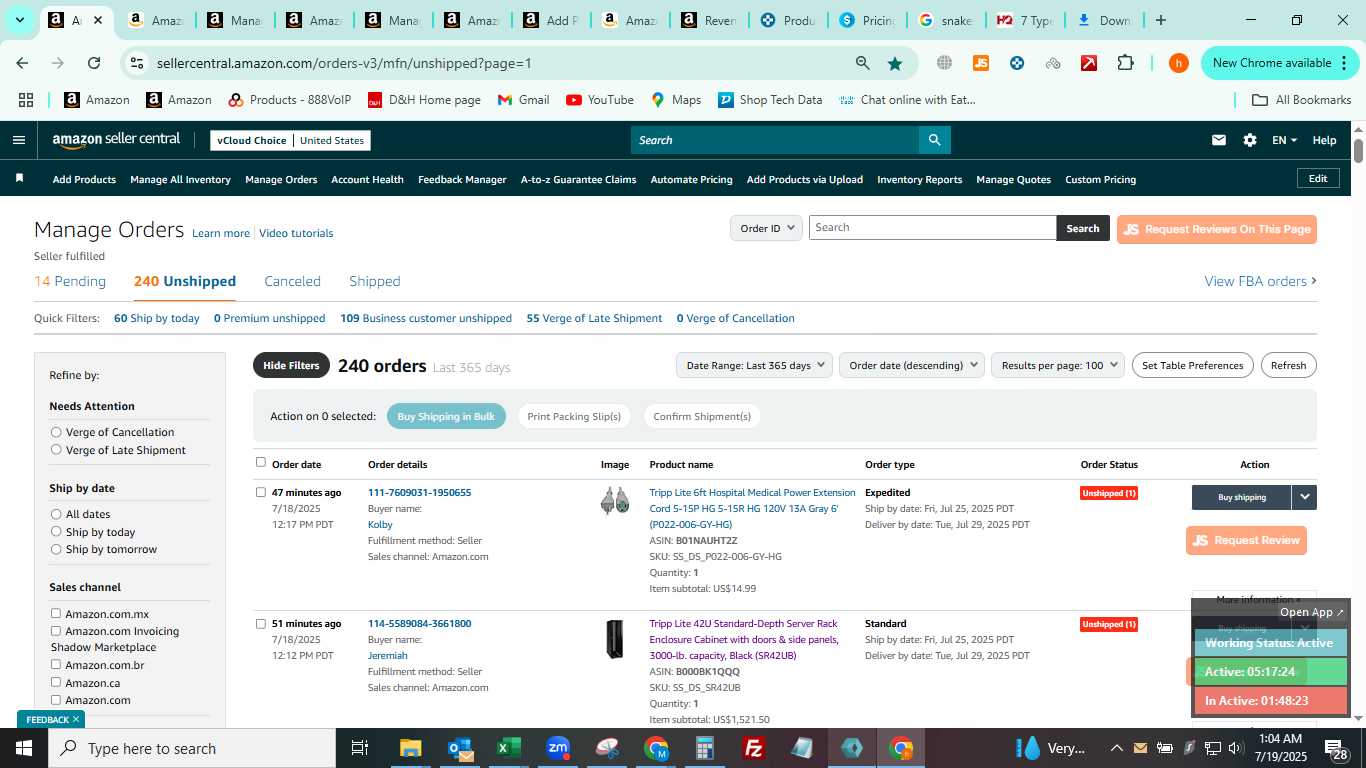This screenshot has height=768, width=1366.
Task: Check the Amazon.com.mx sales channel box
Action: pos(56,613)
